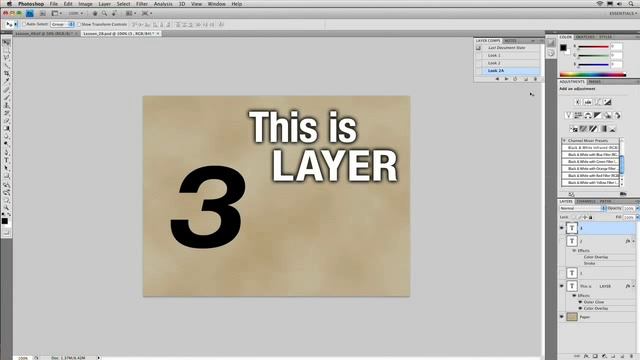The image size is (640, 360).
Task: Add a Gradient Map adjustment
Action: click(603, 129)
